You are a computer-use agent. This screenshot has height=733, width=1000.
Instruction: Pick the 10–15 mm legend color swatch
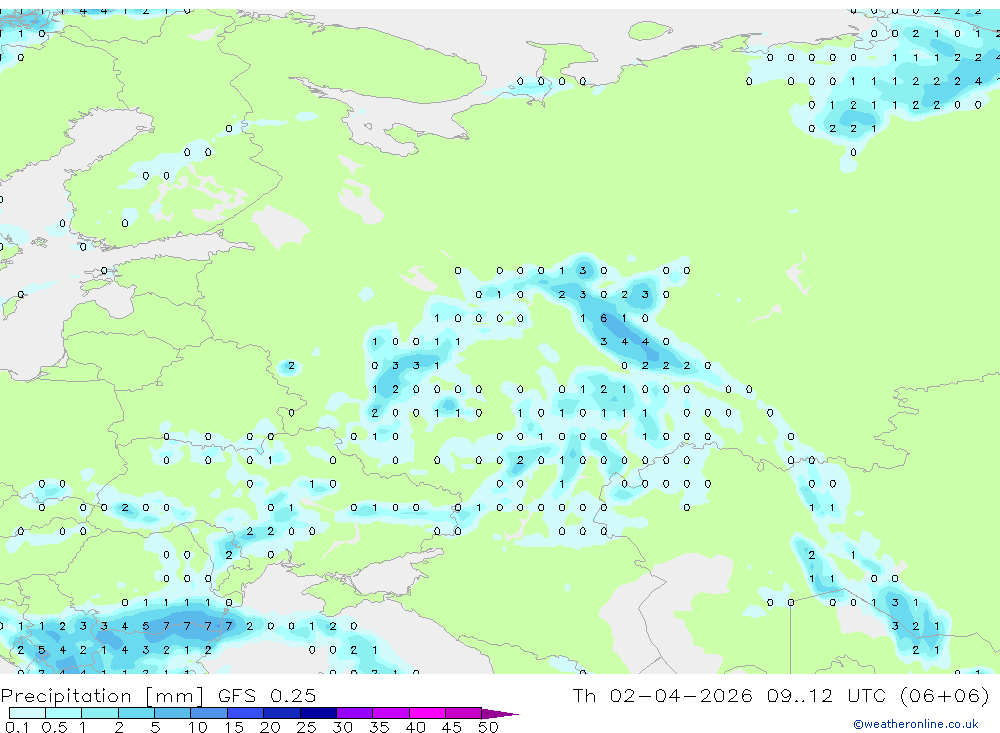[209, 713]
